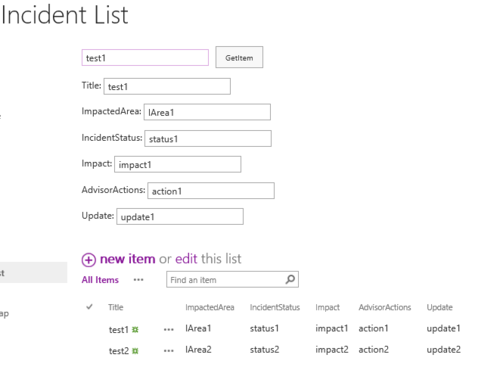Click the ImpactedArea input field

tap(207, 112)
